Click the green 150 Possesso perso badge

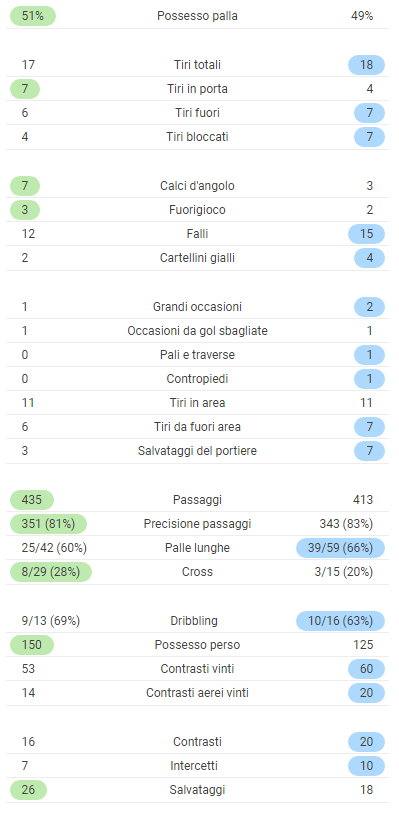(32, 645)
